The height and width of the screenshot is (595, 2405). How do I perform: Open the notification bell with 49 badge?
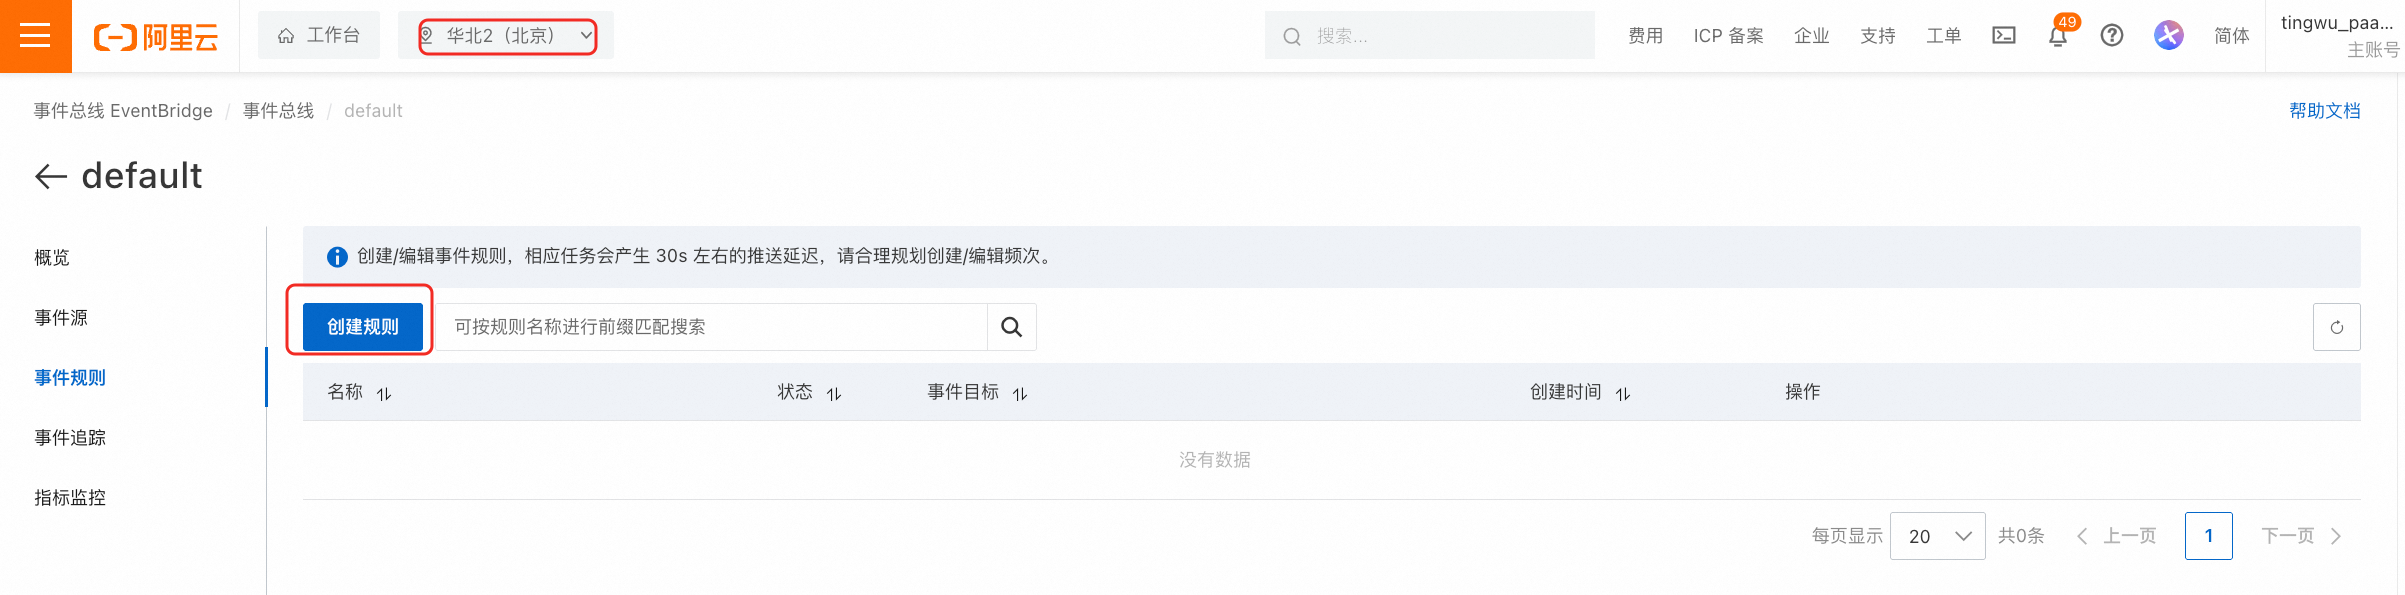2058,36
